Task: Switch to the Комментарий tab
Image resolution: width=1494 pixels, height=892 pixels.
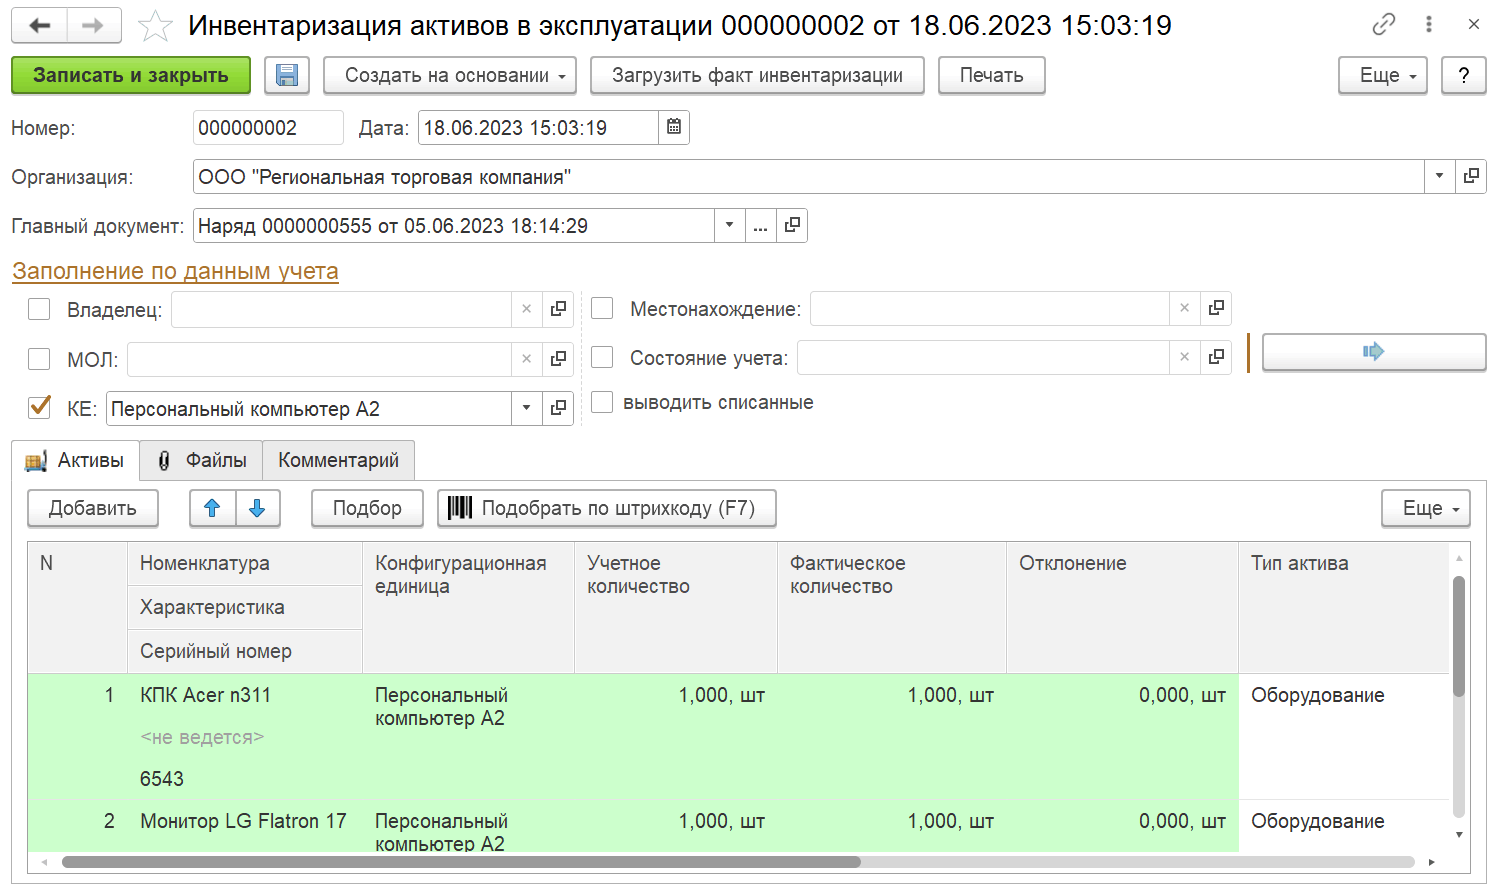Action: coord(338,460)
